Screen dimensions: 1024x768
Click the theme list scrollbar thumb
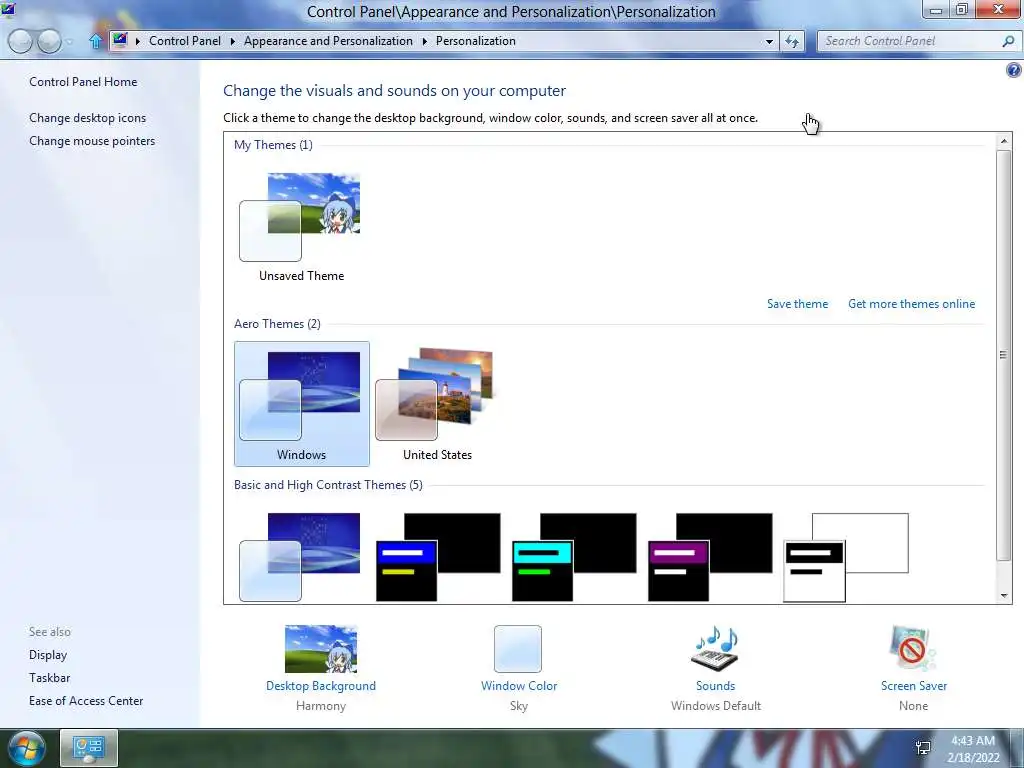coord(1004,355)
